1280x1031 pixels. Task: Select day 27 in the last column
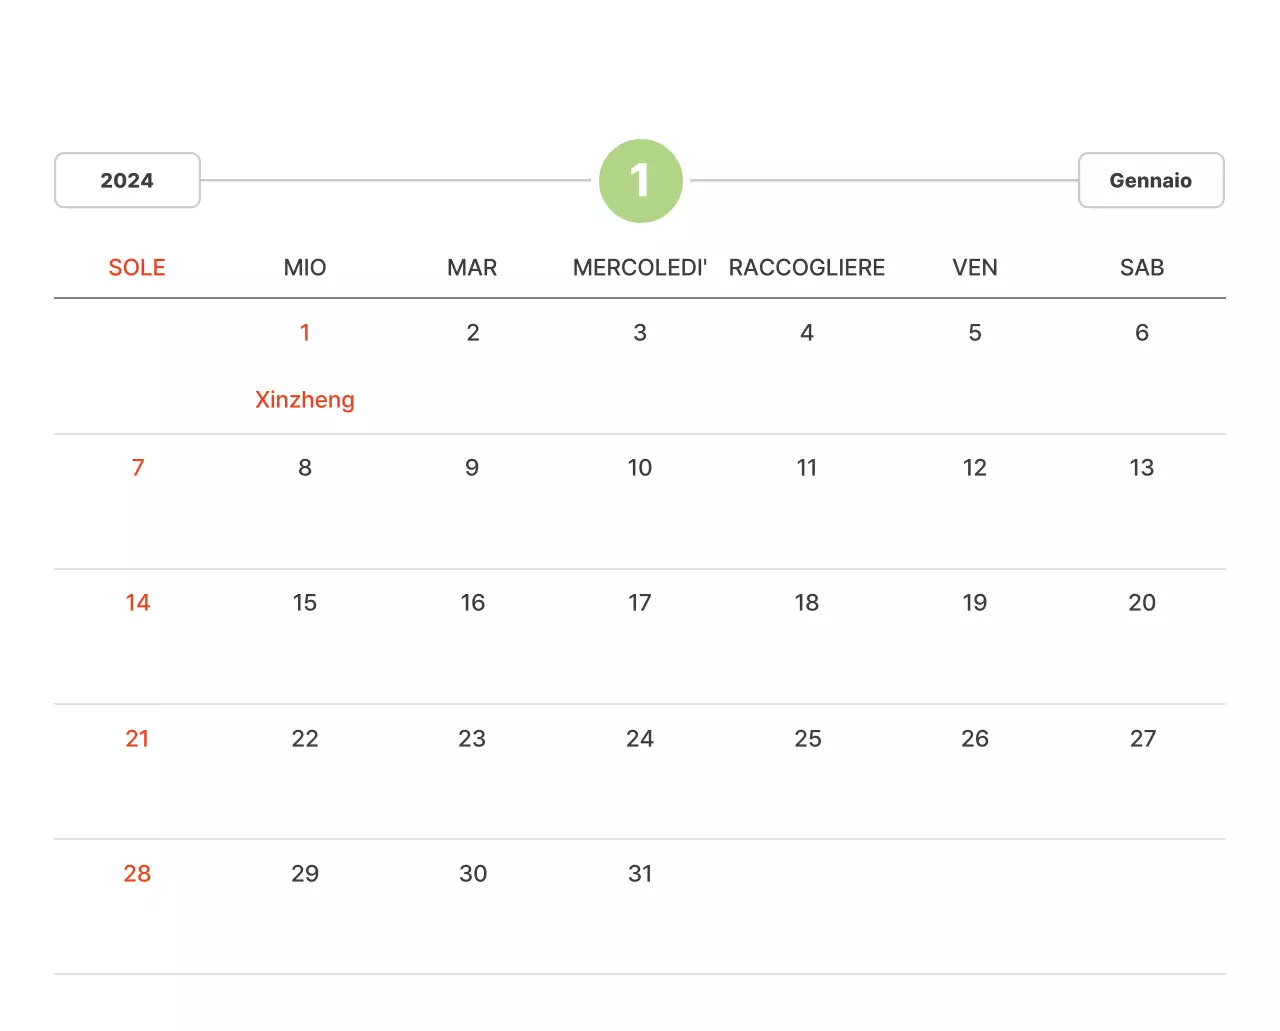1142,738
